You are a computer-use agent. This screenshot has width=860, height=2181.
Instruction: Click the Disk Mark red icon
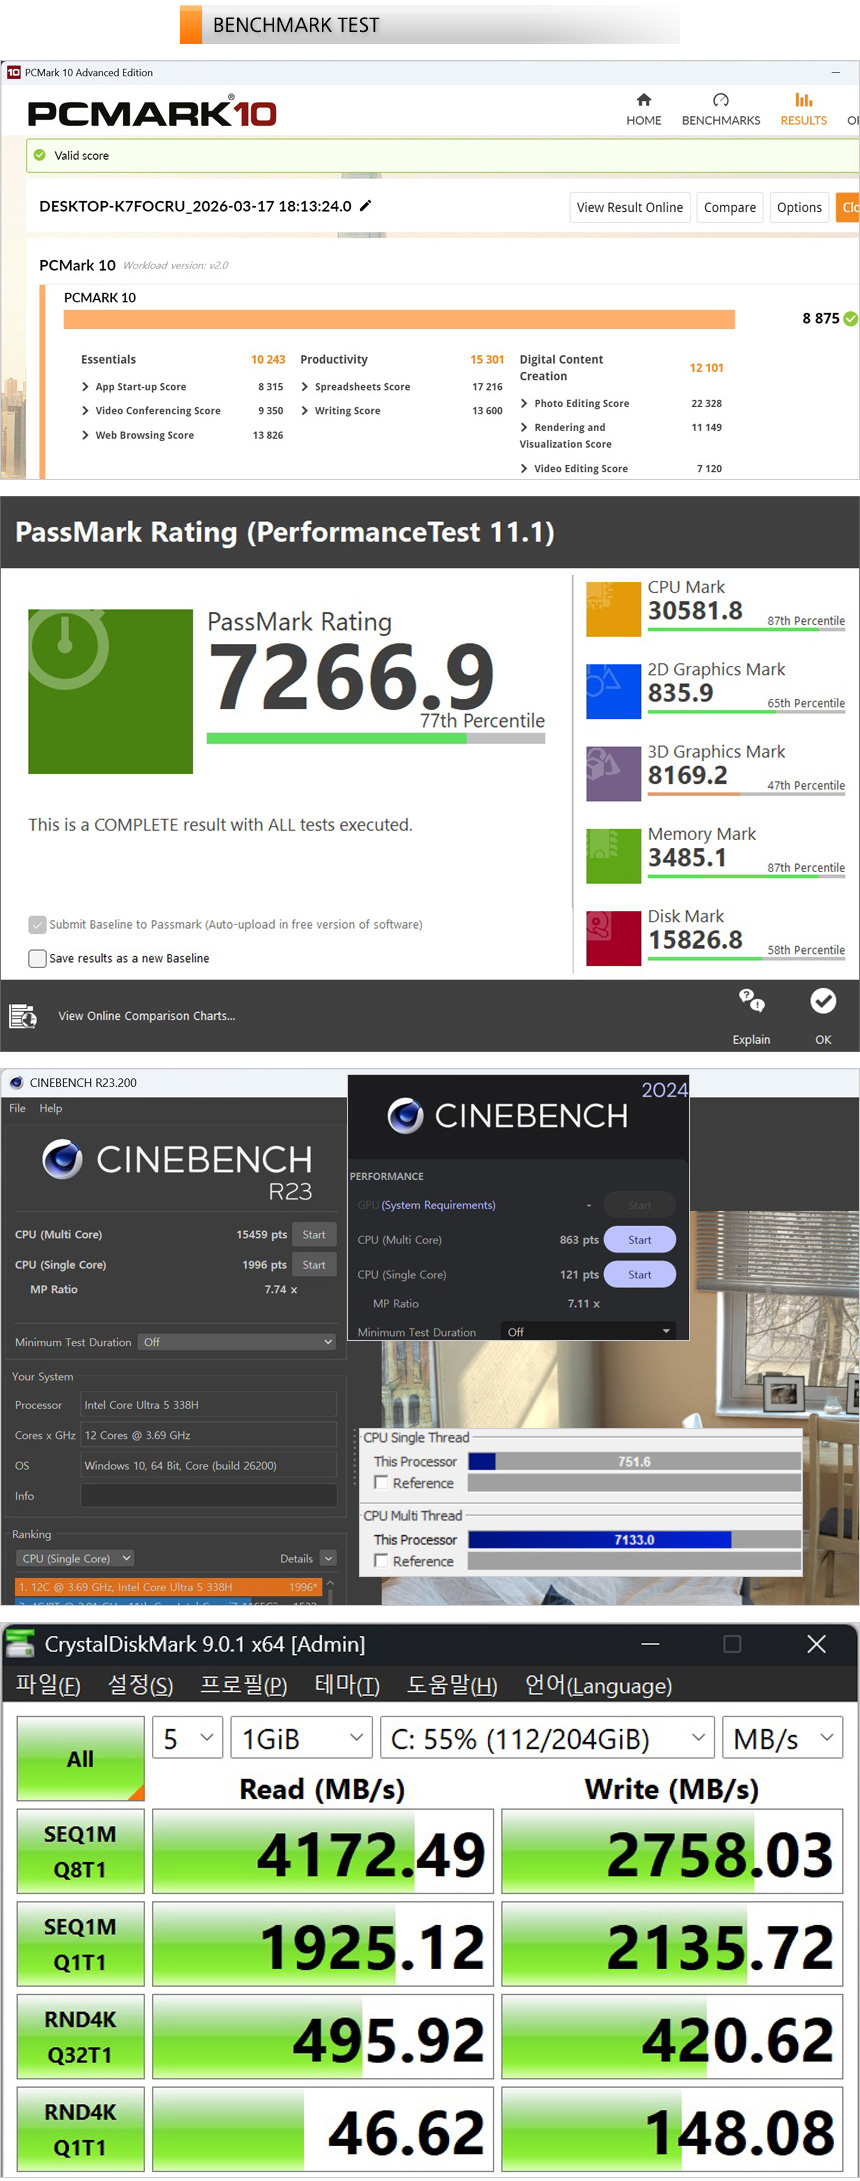click(613, 938)
